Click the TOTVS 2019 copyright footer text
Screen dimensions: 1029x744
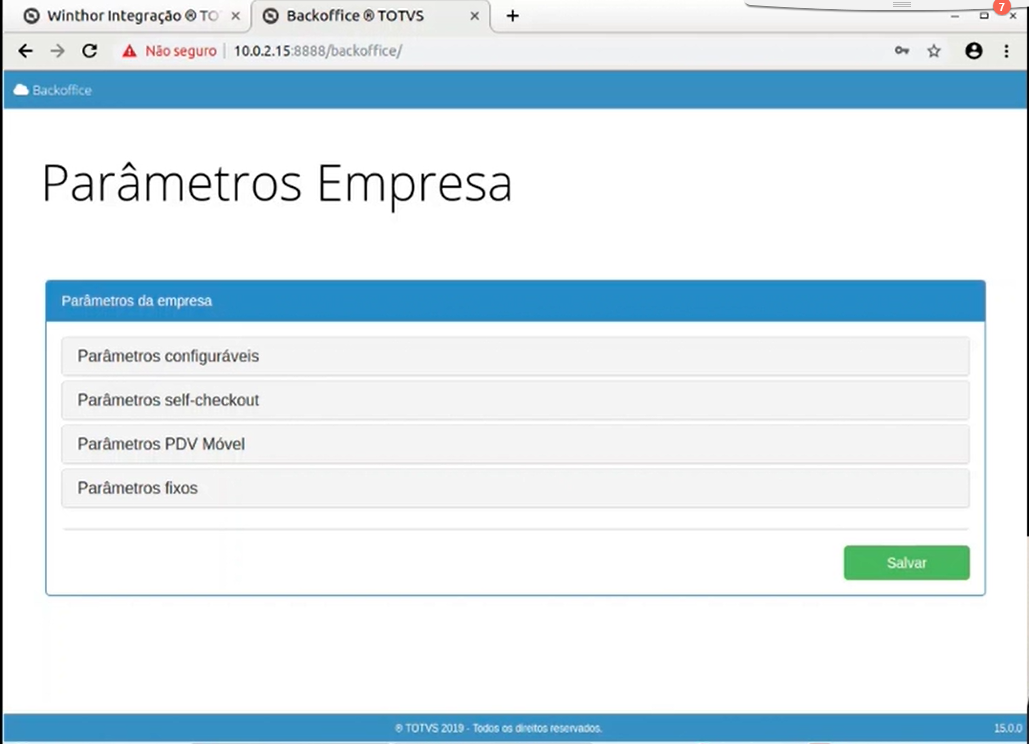pyautogui.click(x=498, y=728)
